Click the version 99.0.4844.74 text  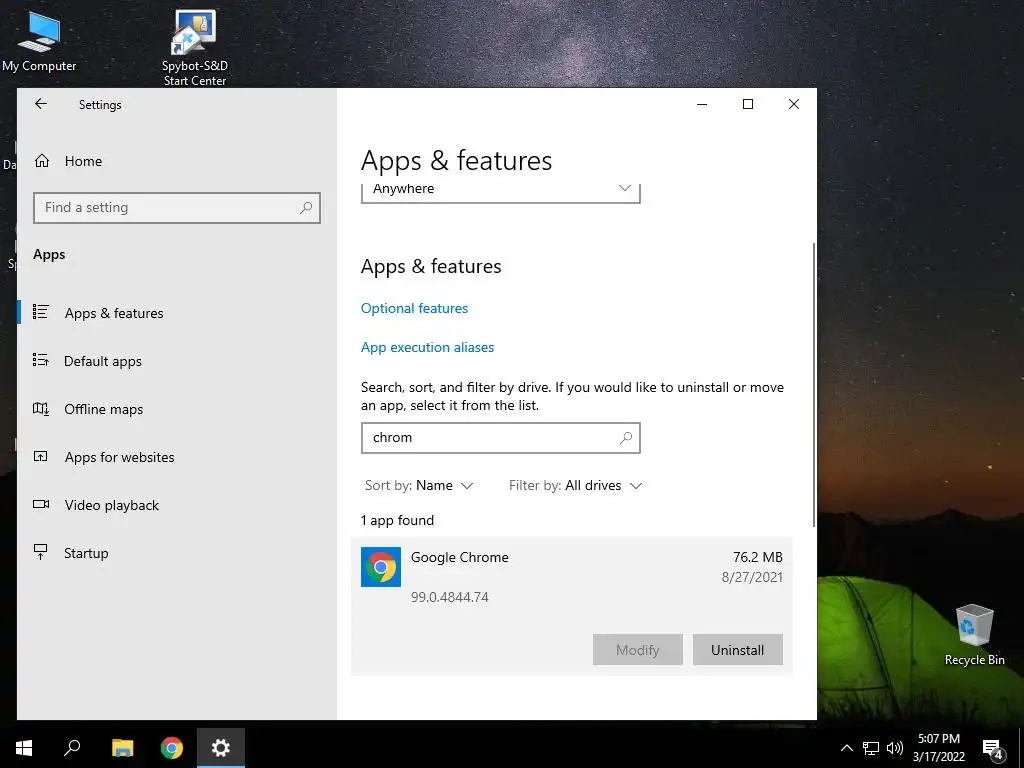pos(449,597)
